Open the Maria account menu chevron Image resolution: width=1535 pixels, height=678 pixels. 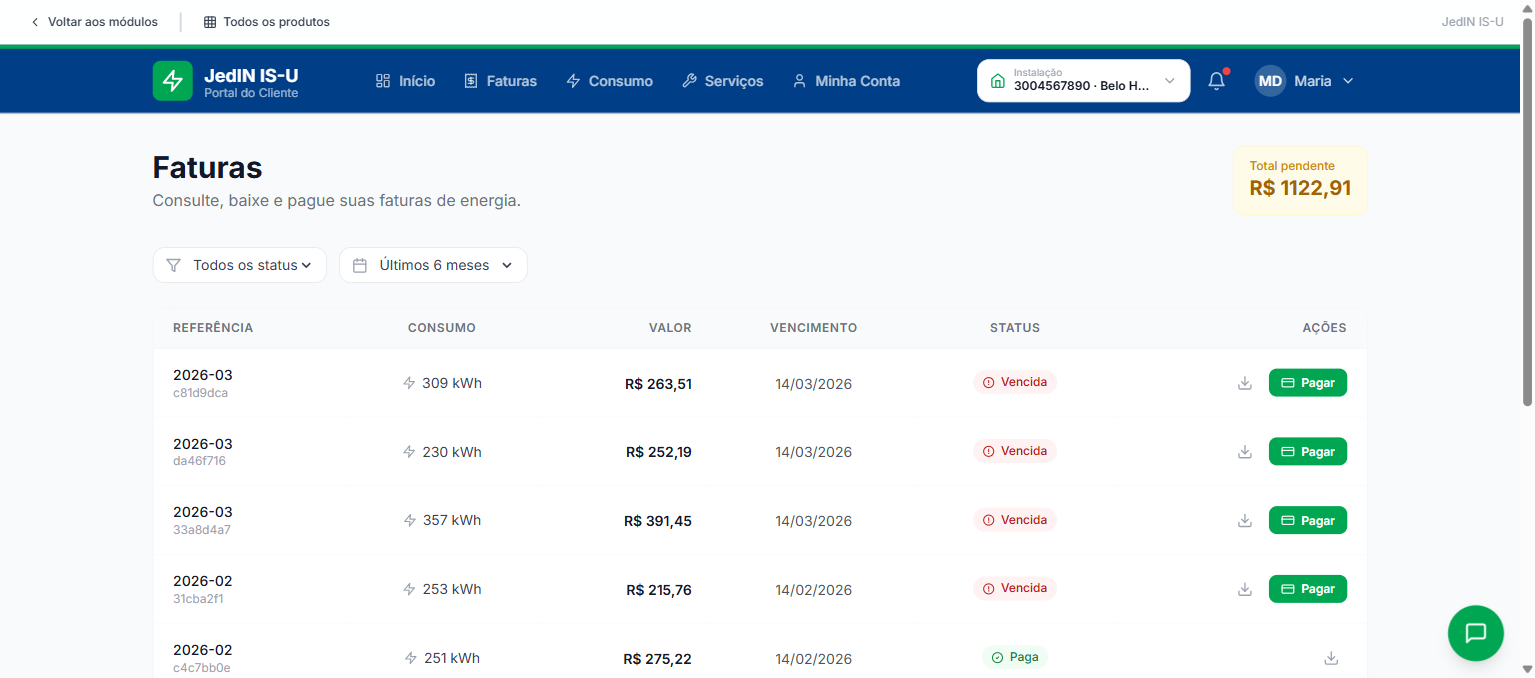pyautogui.click(x=1348, y=81)
